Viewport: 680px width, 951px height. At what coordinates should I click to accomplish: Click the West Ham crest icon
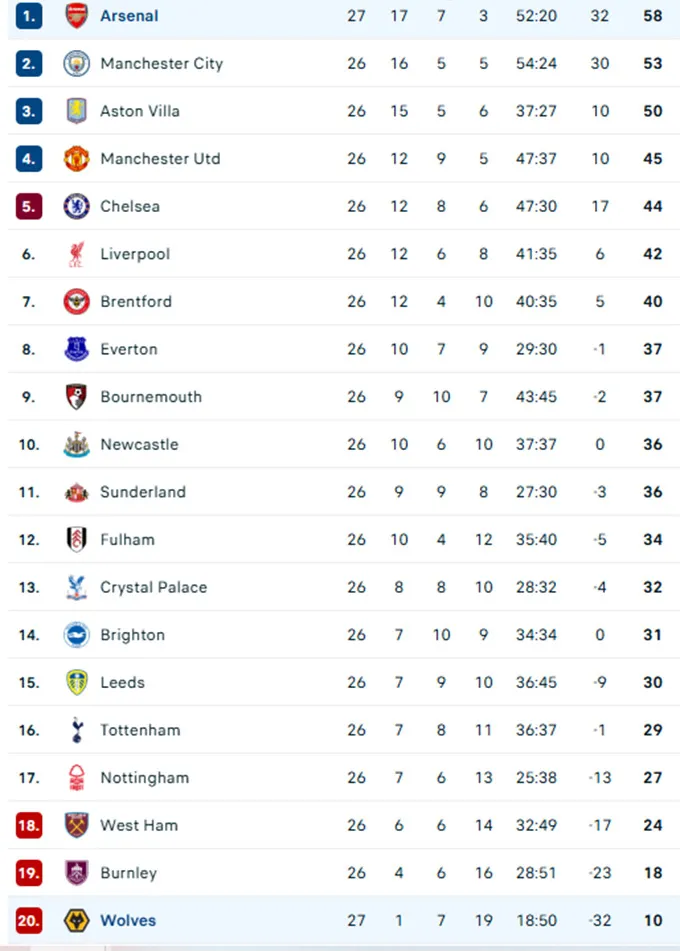76,825
